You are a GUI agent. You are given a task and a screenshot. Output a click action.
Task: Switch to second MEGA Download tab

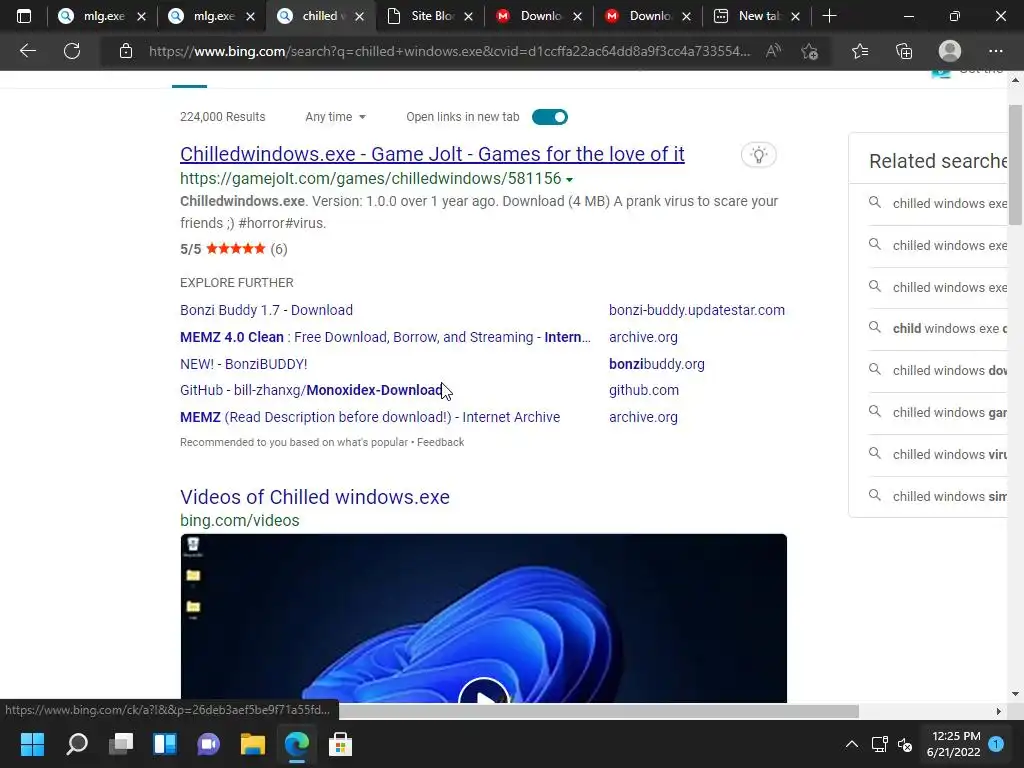tap(648, 16)
